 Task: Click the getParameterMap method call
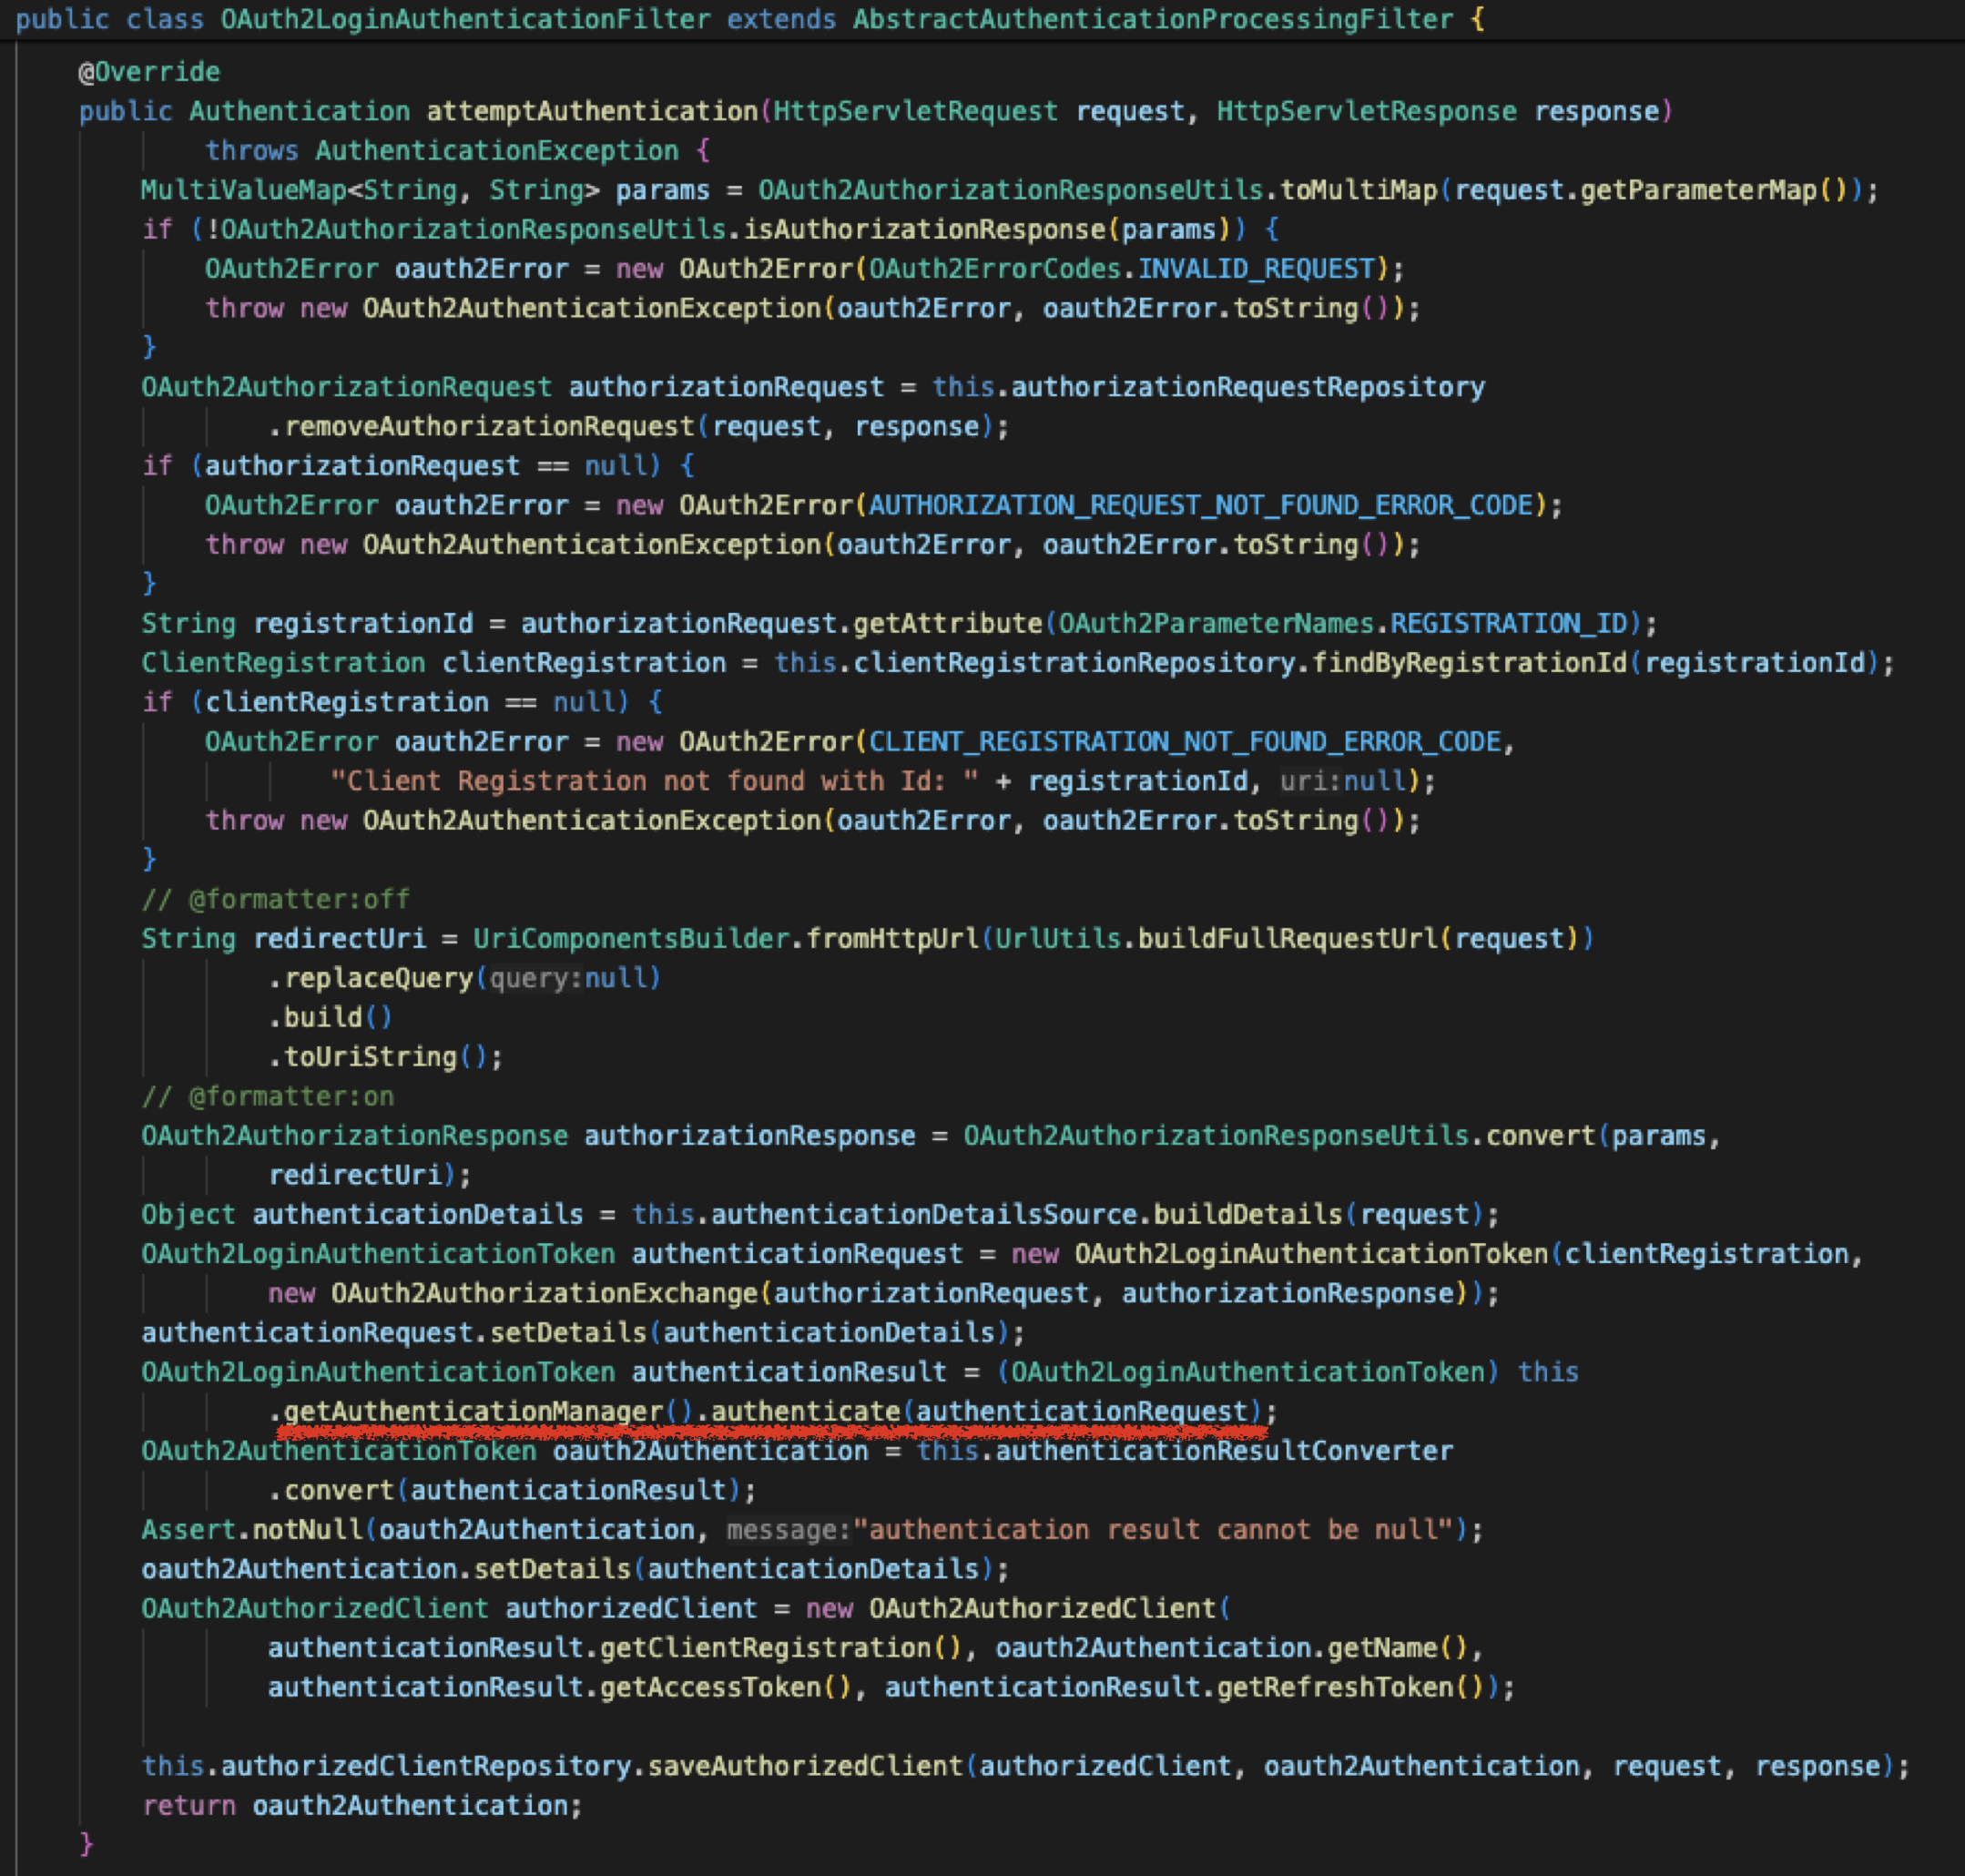[1698, 190]
